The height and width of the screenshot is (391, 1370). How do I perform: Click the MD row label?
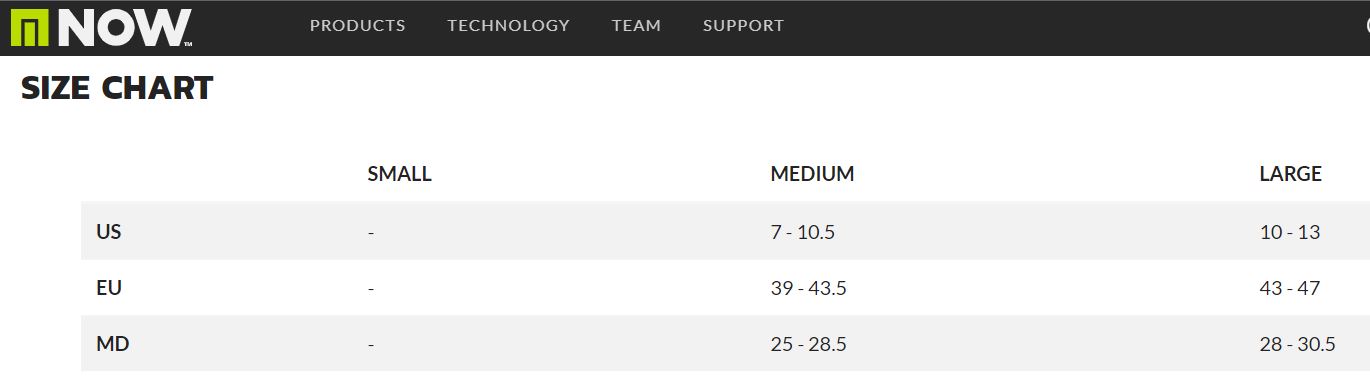[113, 344]
